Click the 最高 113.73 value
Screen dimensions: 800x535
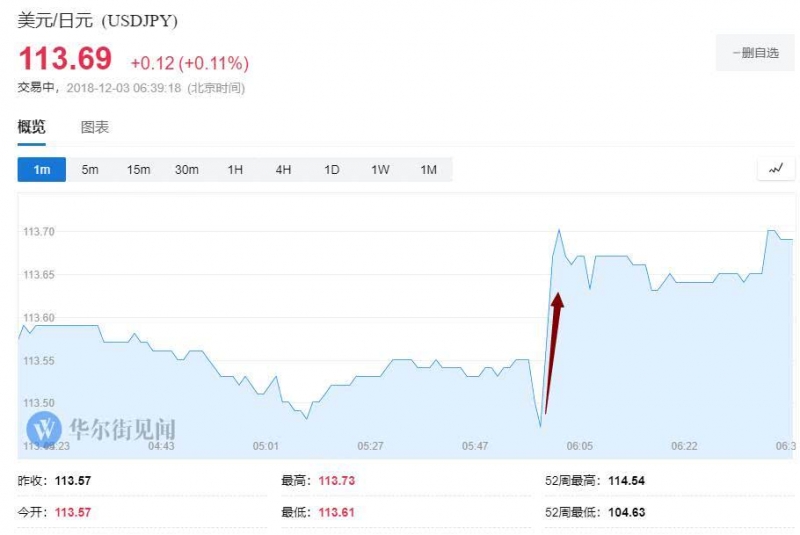coord(337,480)
